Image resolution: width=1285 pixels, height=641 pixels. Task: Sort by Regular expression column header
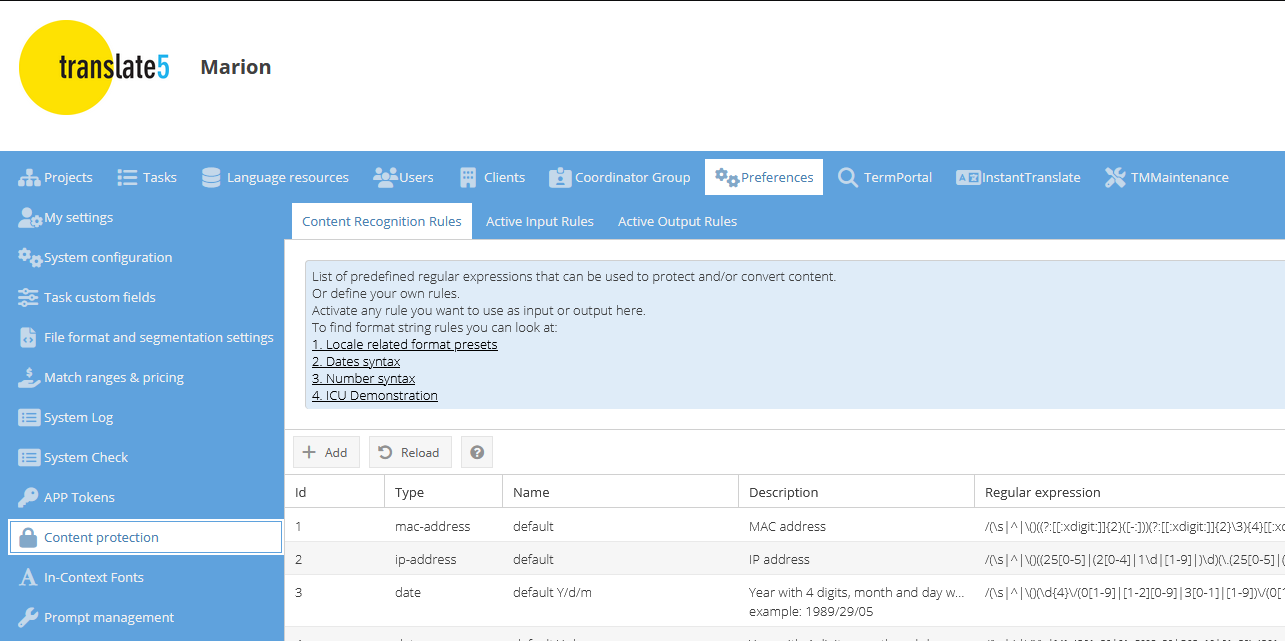[x=1130, y=492]
